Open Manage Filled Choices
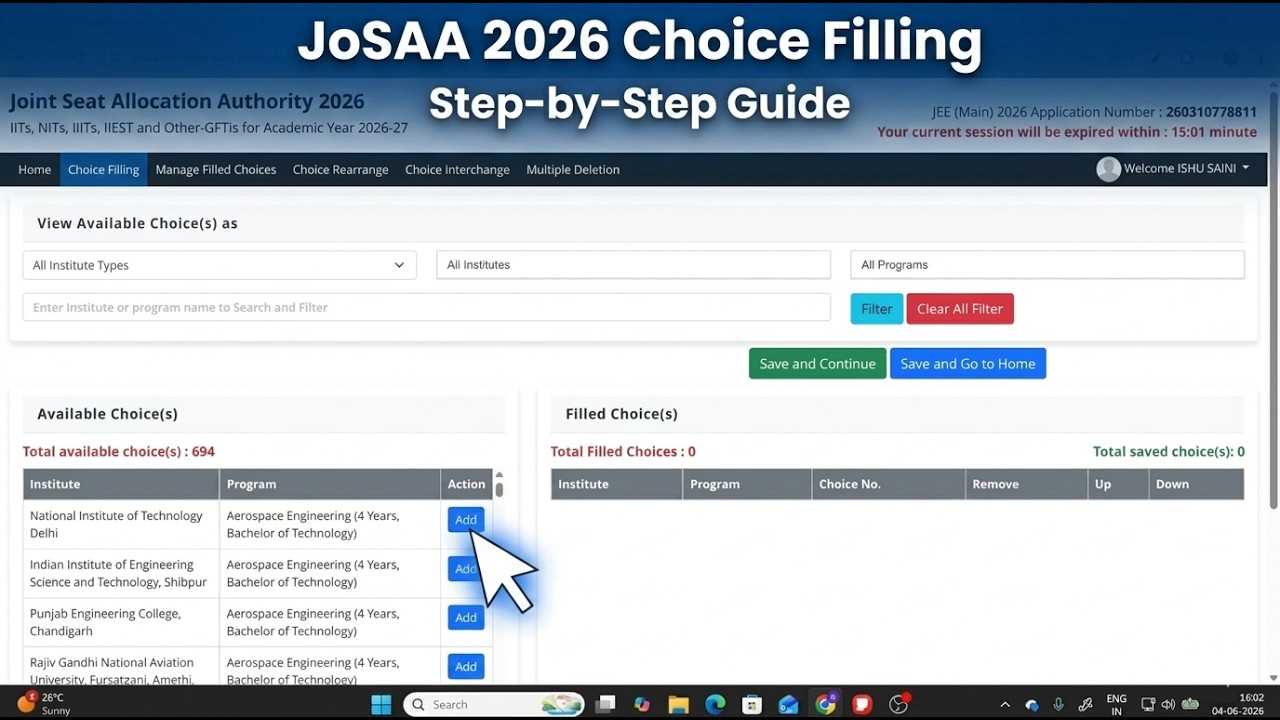1280x720 pixels. coord(216,170)
